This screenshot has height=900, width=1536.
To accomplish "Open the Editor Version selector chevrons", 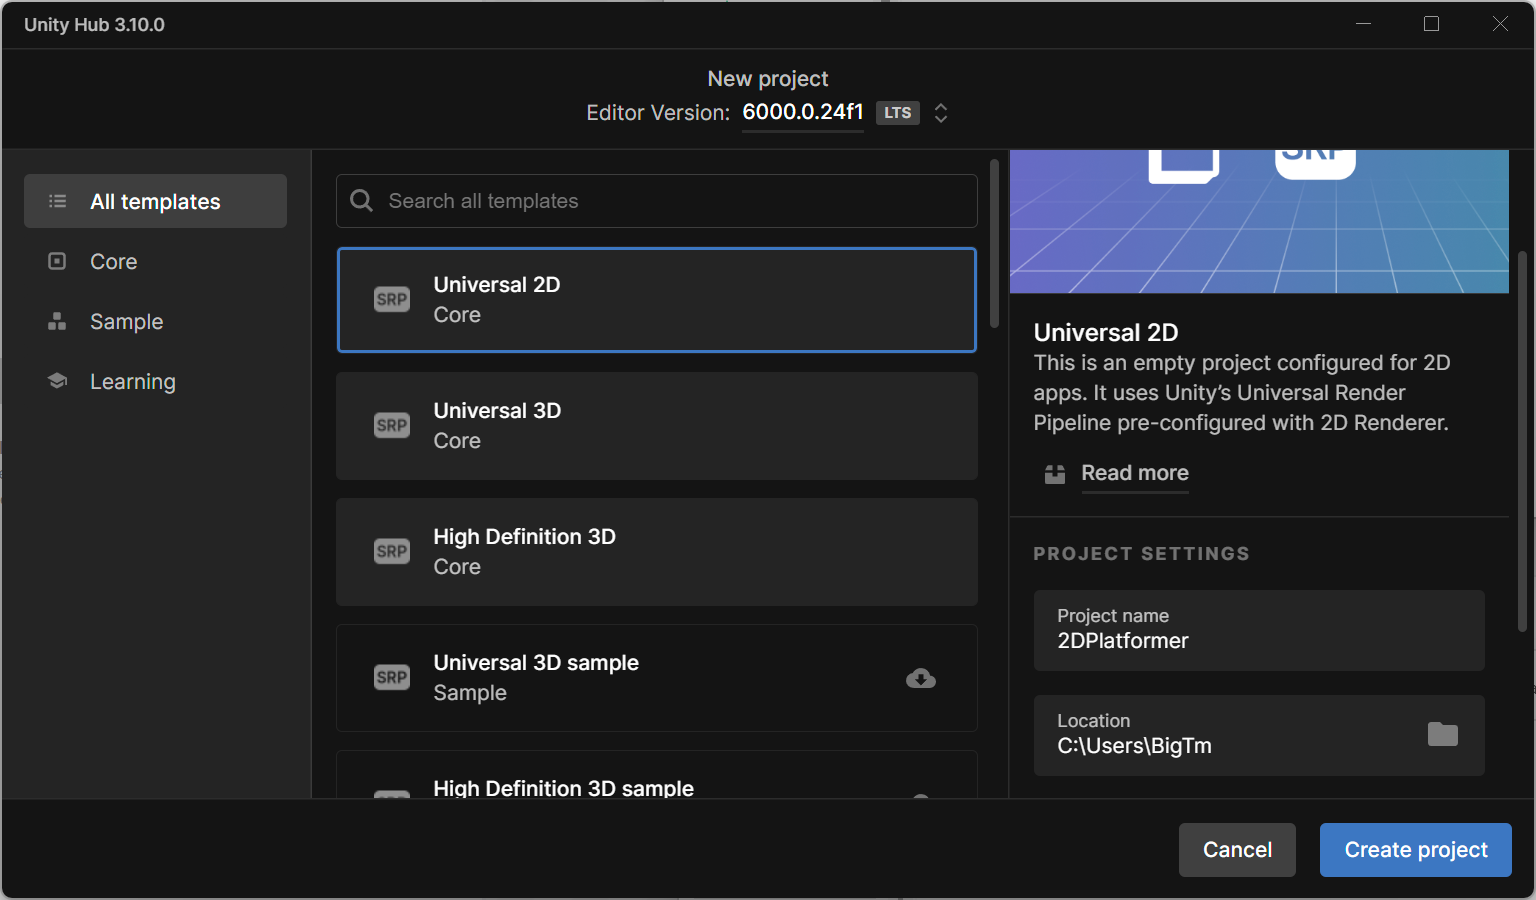I will 941,113.
